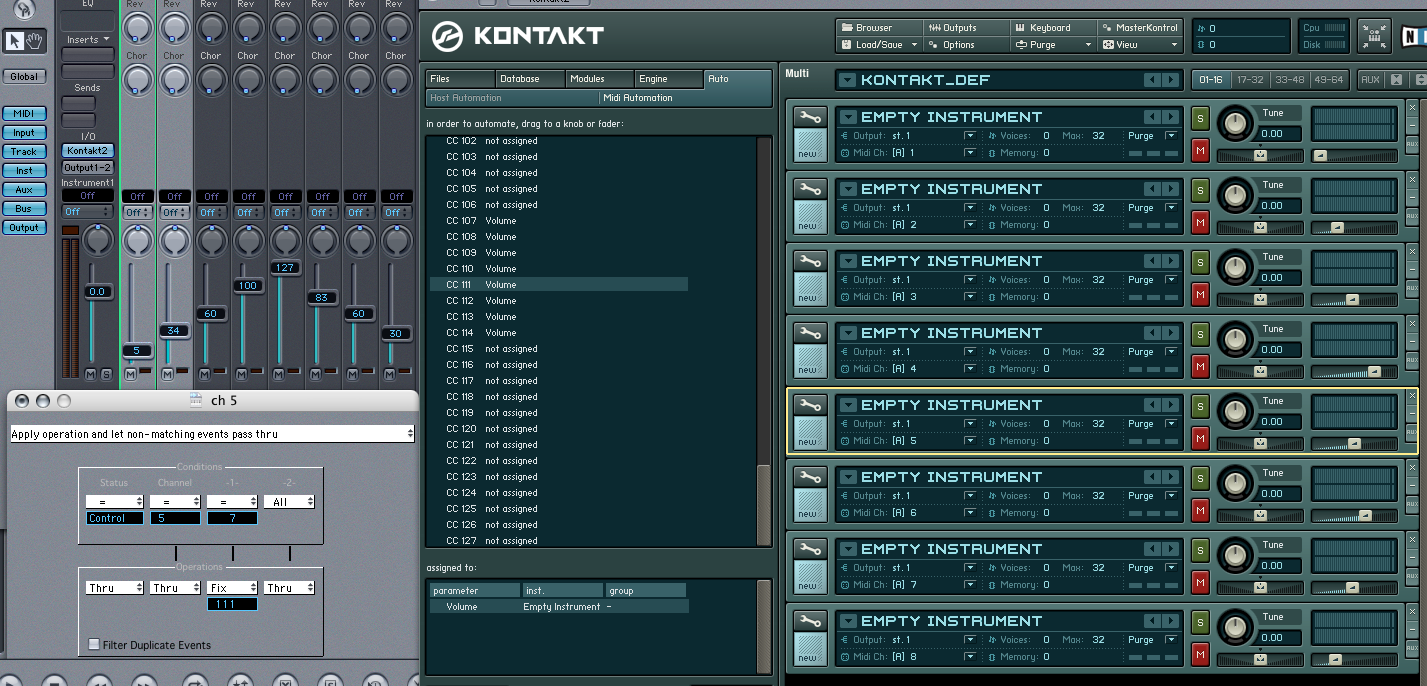This screenshot has height=686, width=1427.
Task: Expand the Midi Ch dropdown for channel 5 instrument
Action: coord(969,440)
